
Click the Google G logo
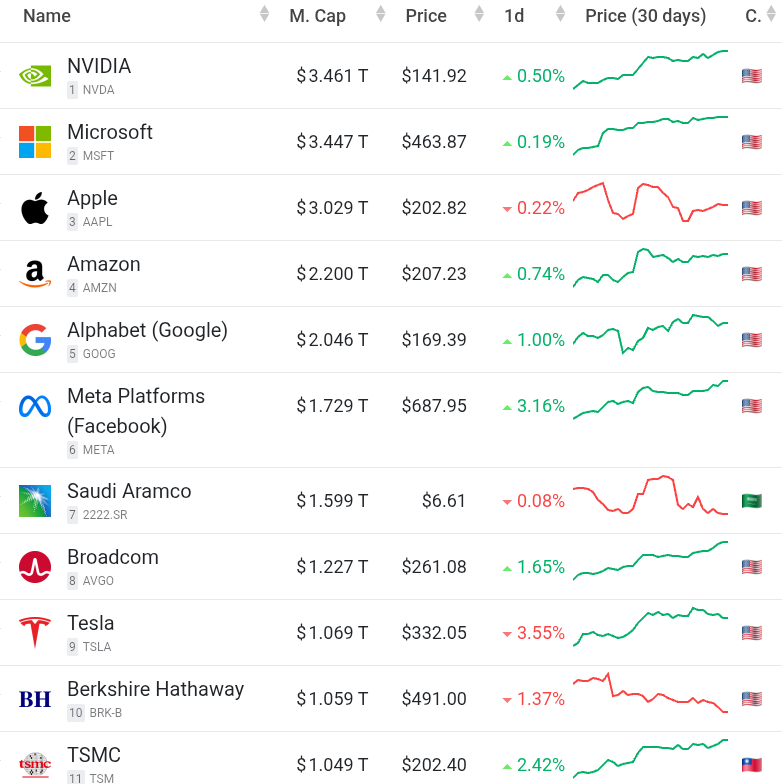pyautogui.click(x=35, y=340)
